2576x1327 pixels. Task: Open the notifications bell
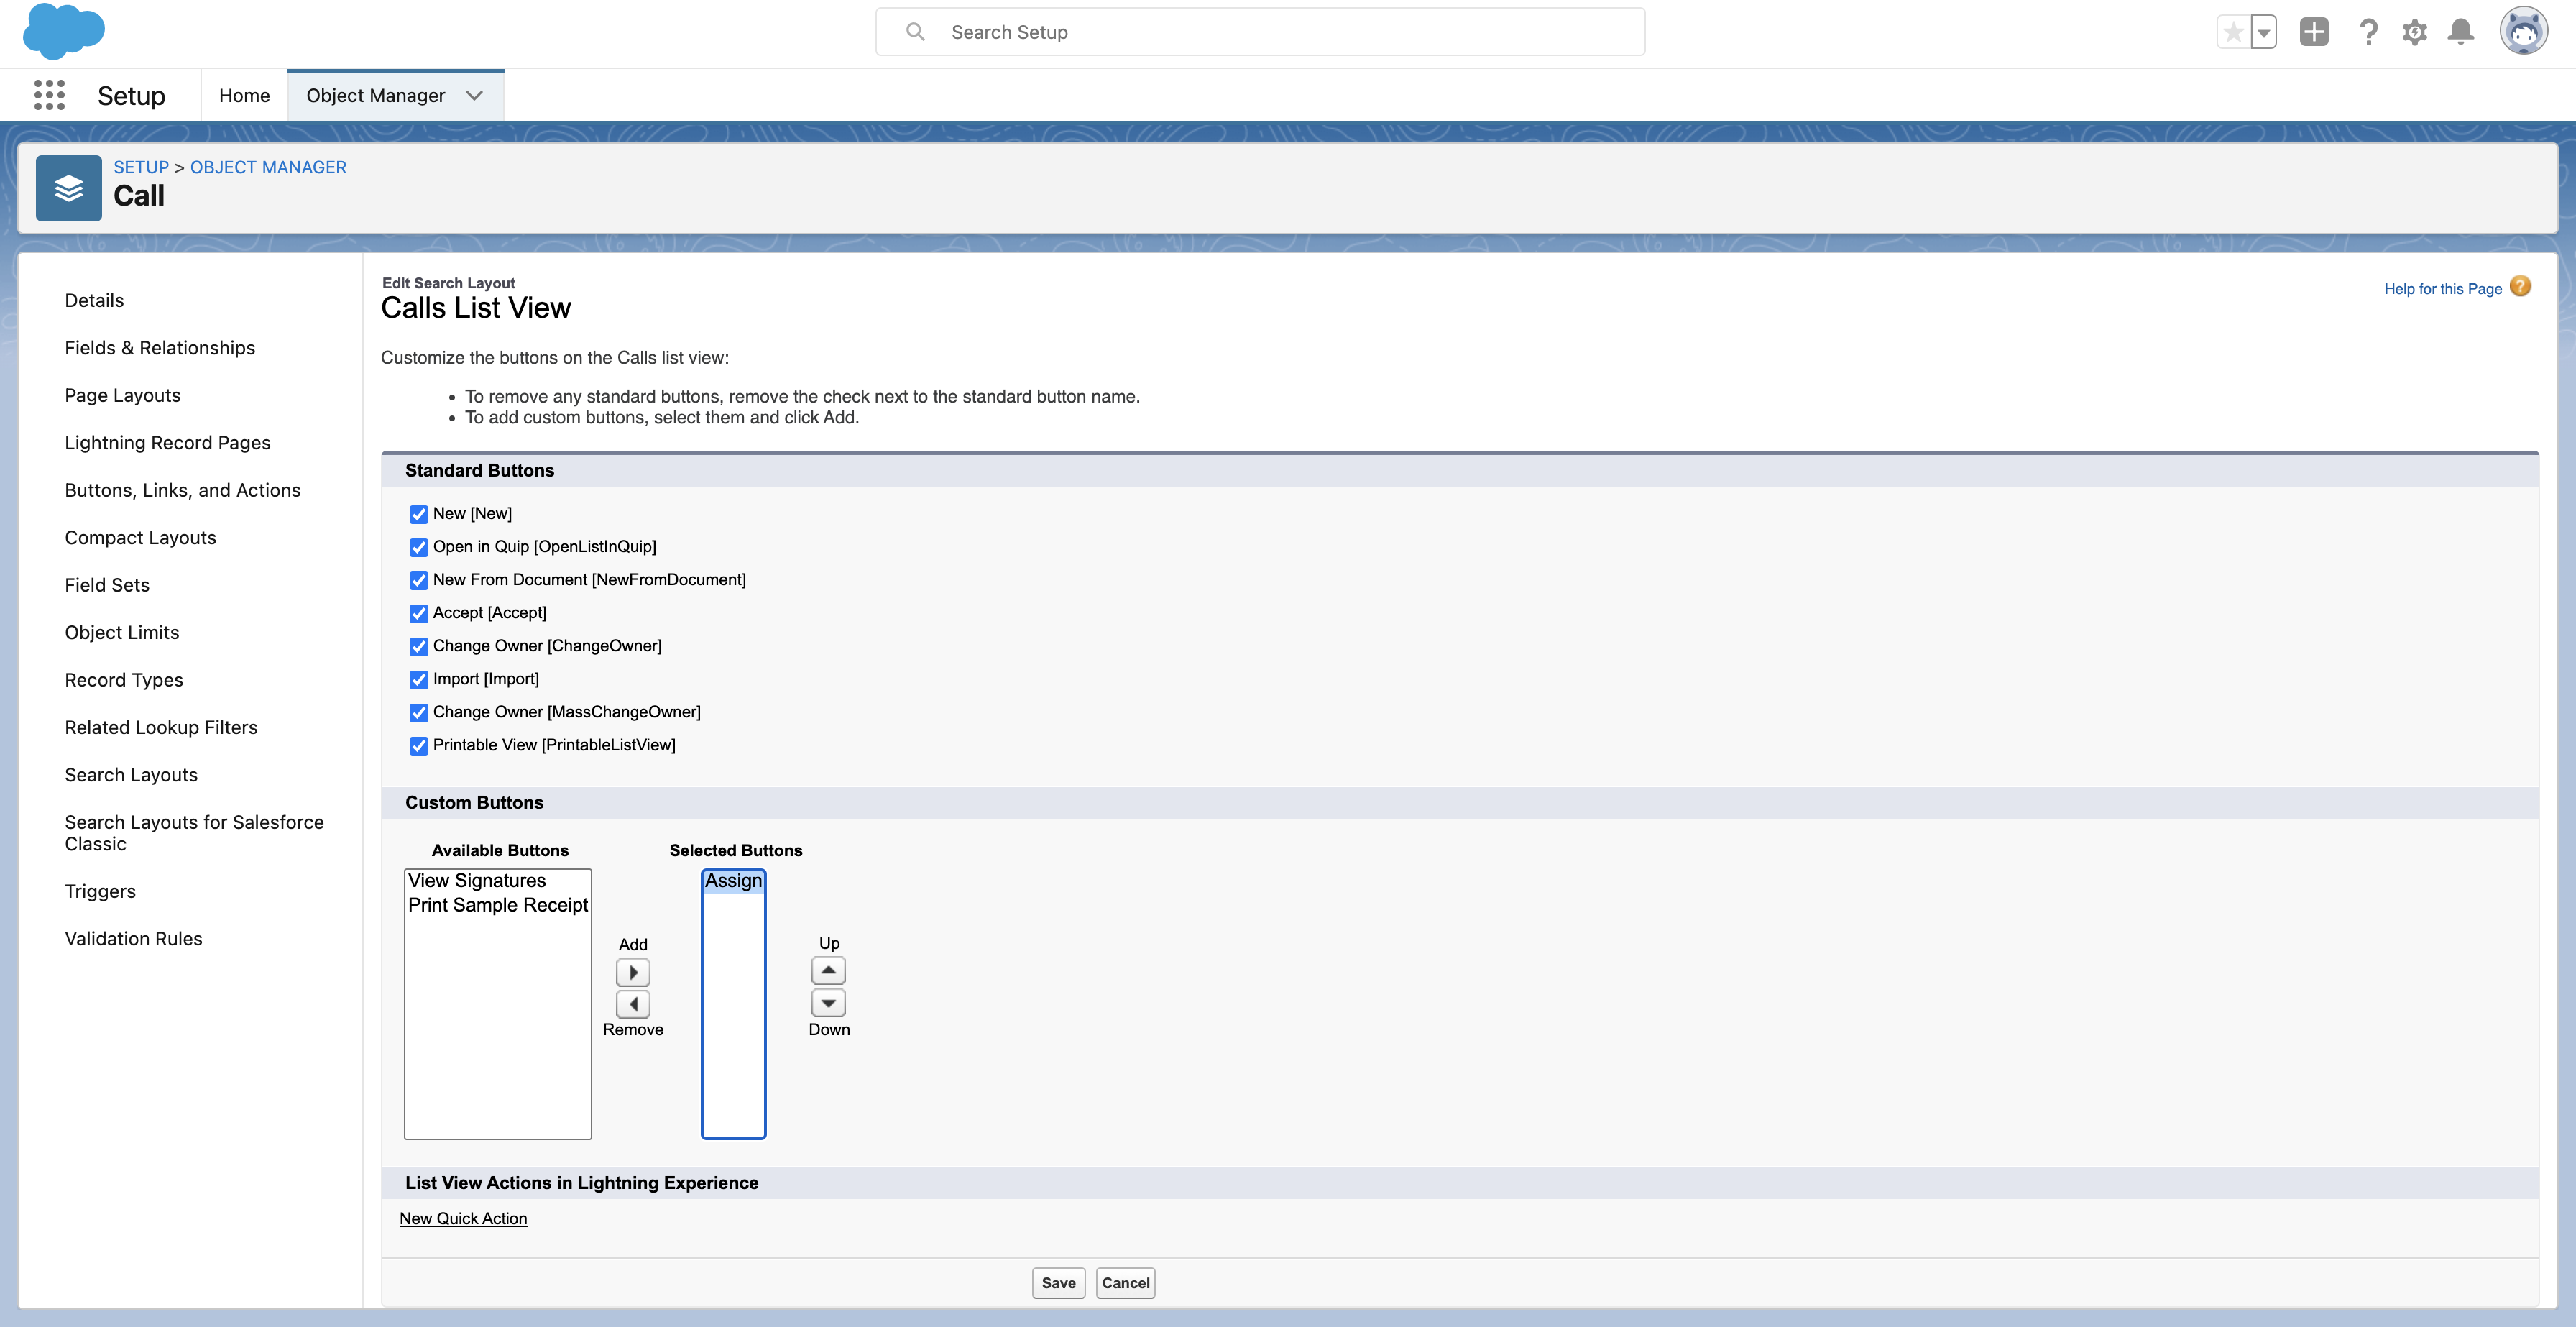click(2460, 32)
